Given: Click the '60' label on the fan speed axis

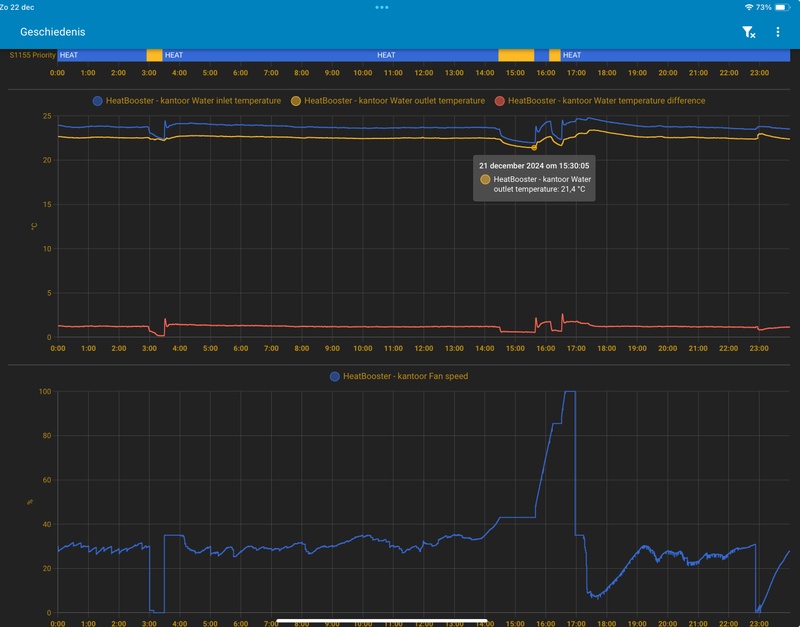Looking at the screenshot, I should 47,480.
